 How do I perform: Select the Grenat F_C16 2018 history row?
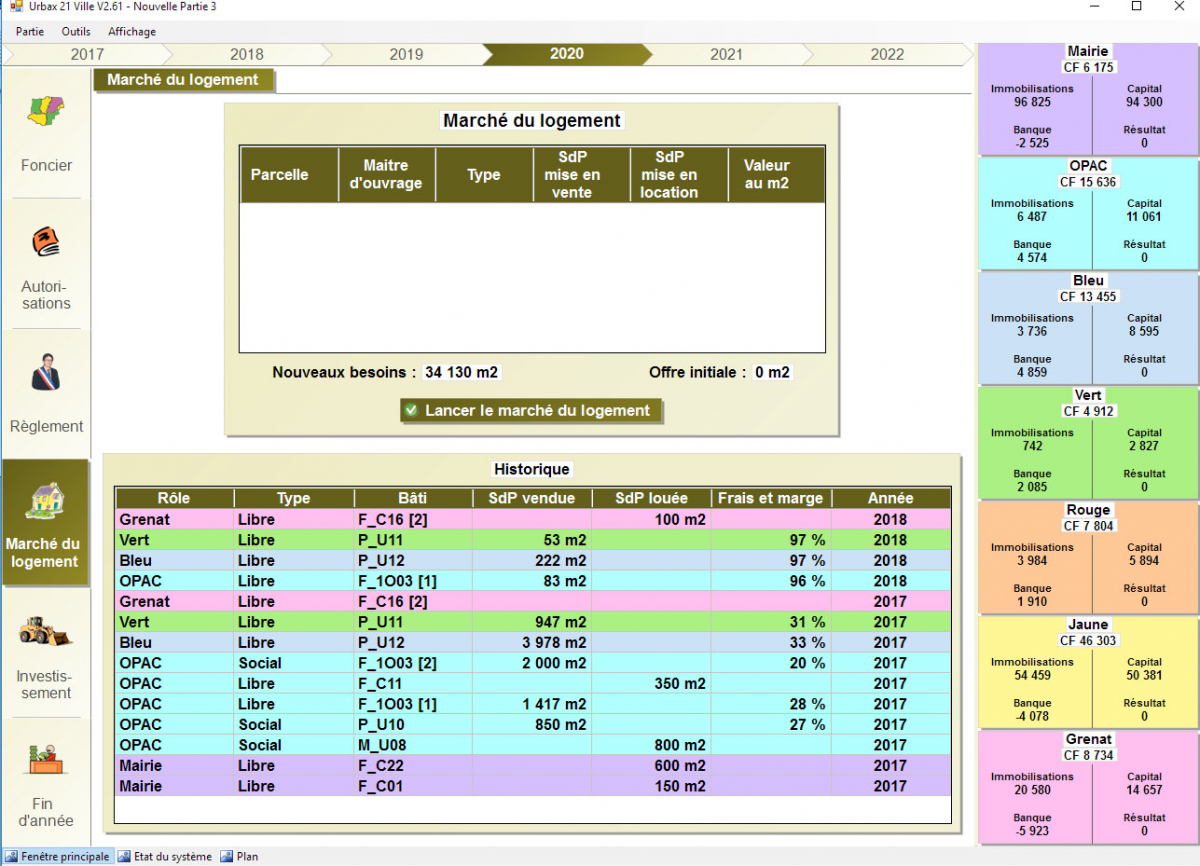coord(532,520)
